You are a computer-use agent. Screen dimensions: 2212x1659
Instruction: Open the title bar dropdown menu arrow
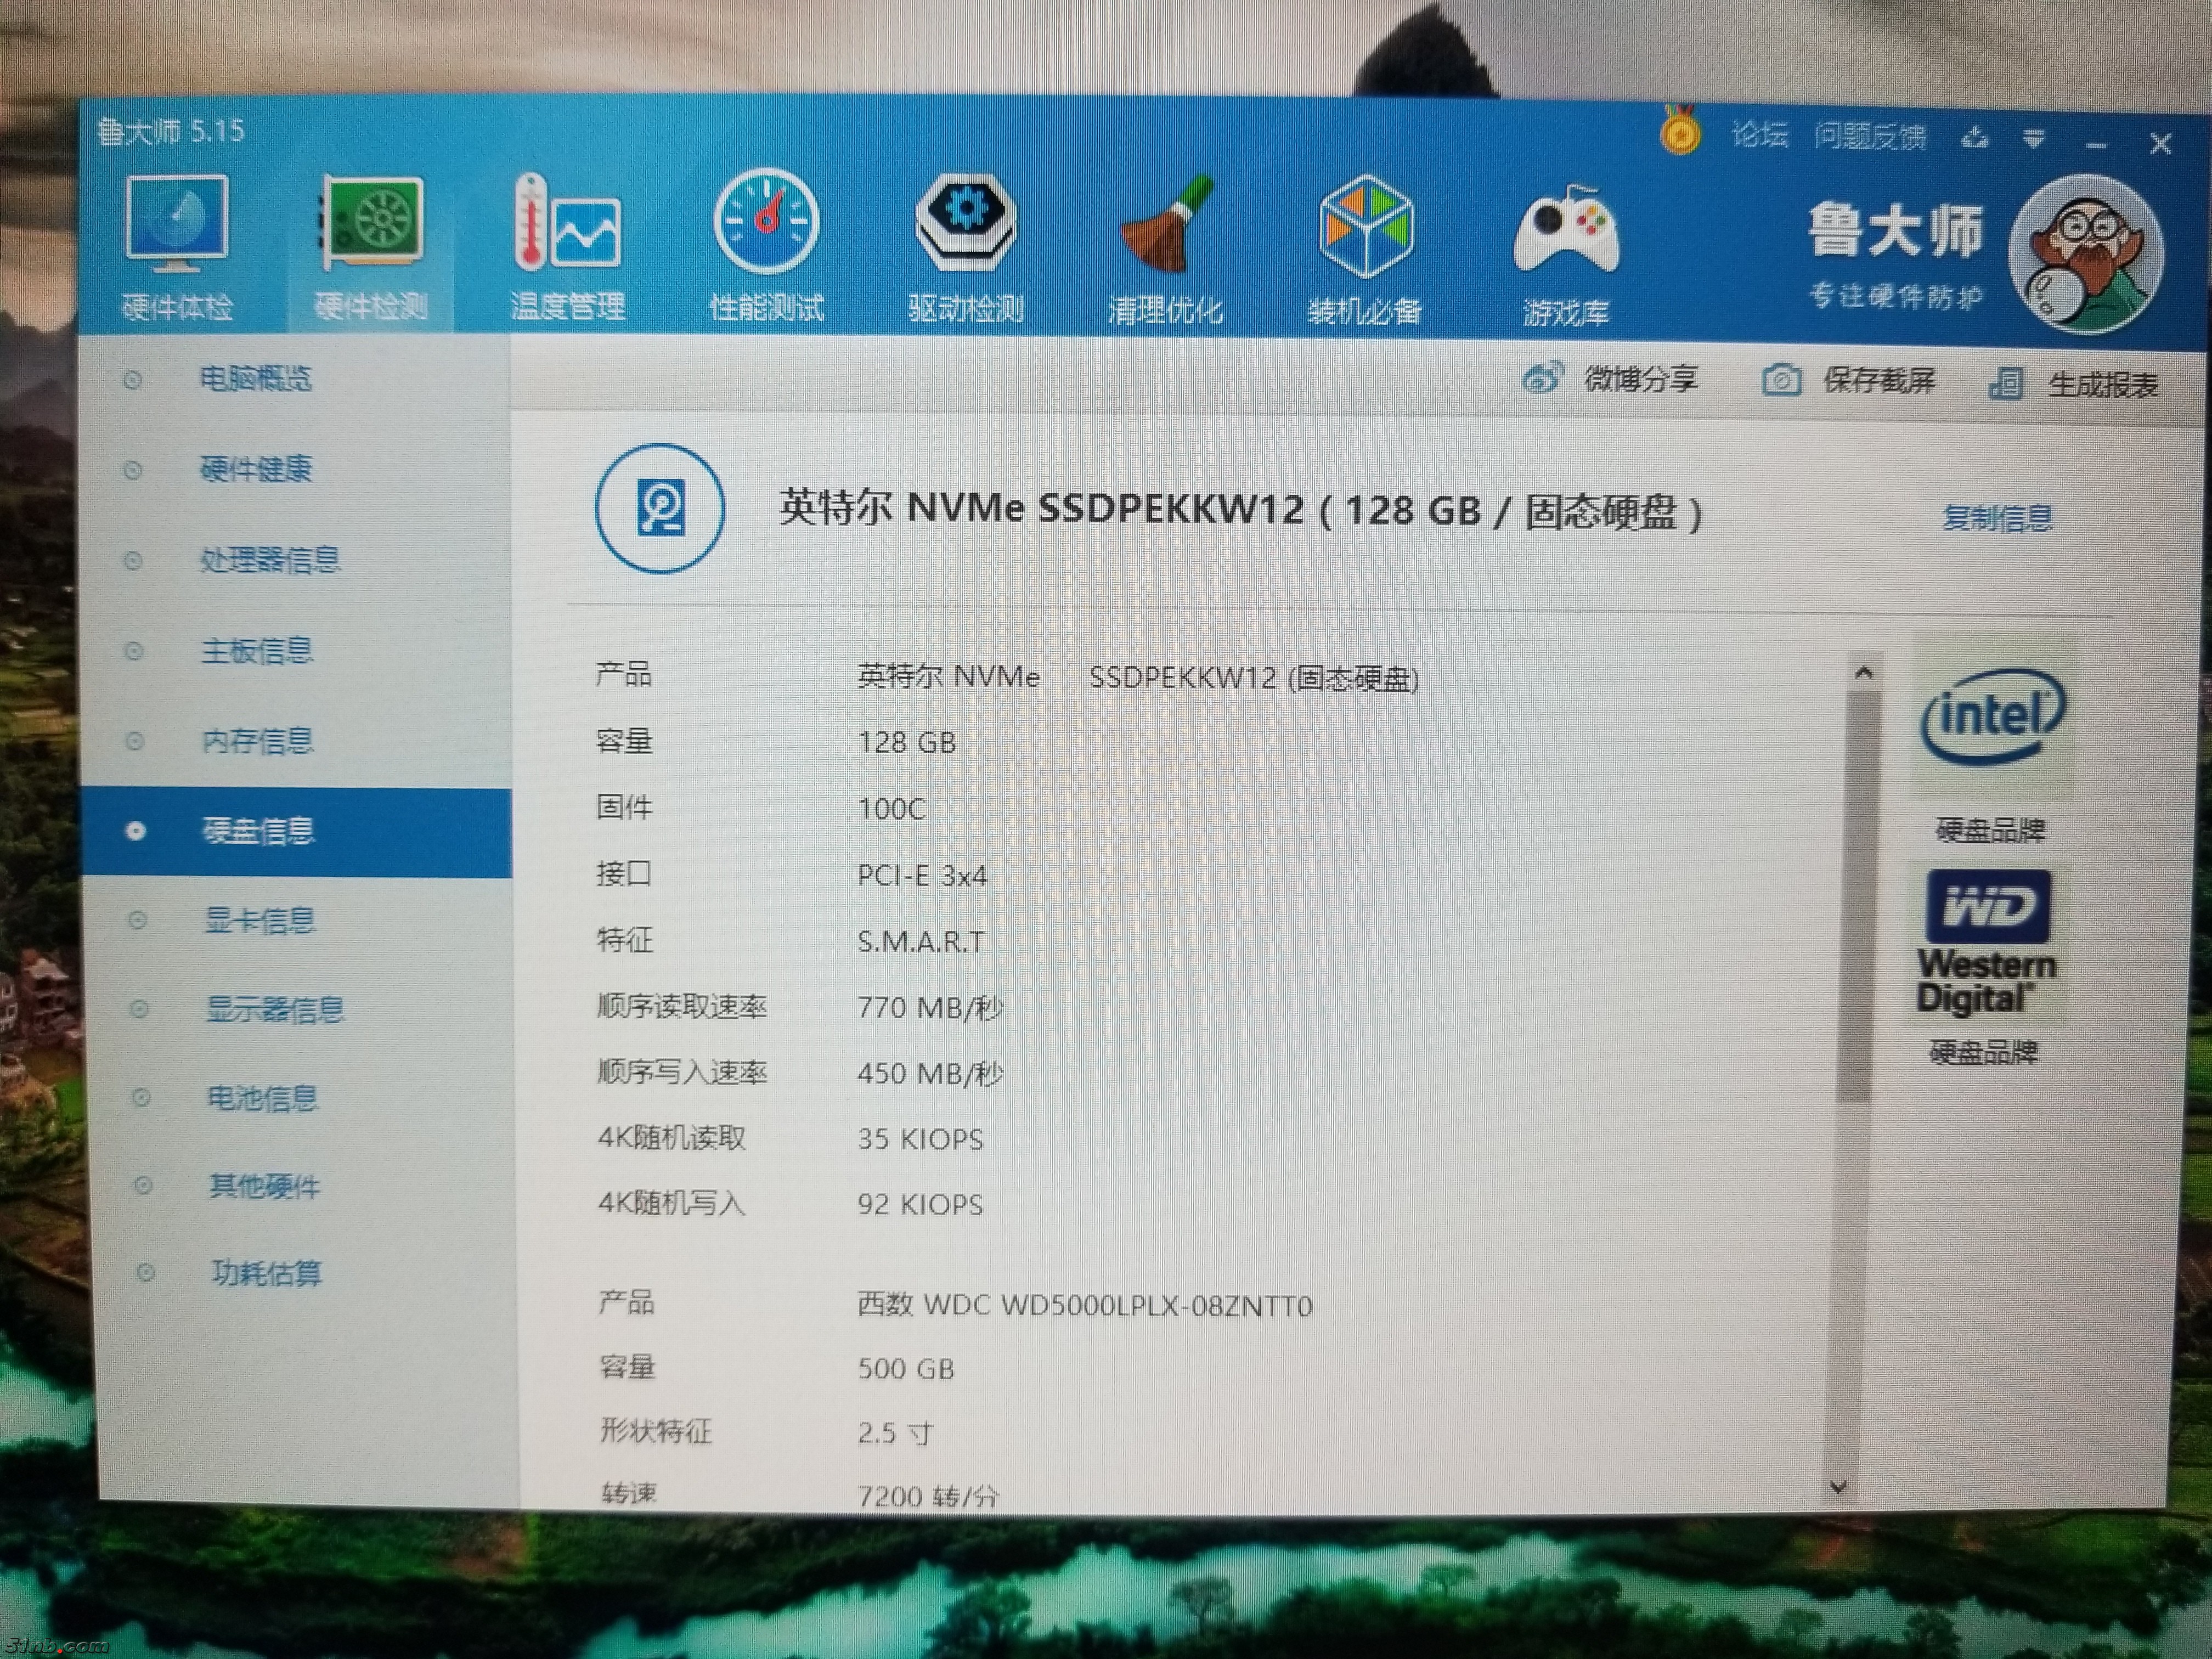pyautogui.click(x=2034, y=140)
